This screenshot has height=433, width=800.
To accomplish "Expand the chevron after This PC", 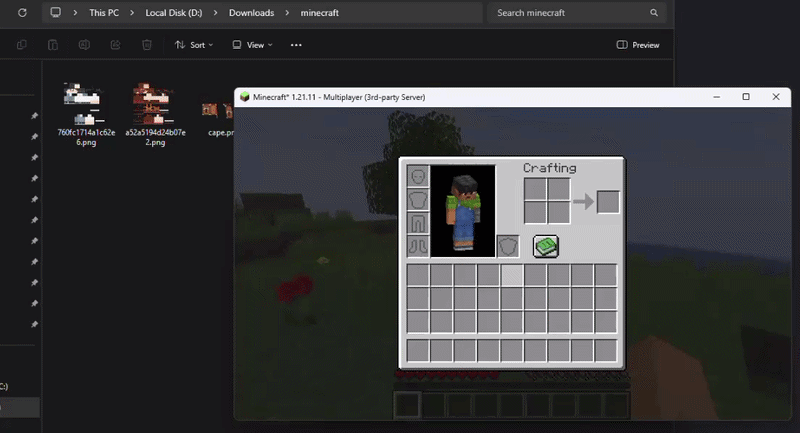I will click(x=132, y=13).
